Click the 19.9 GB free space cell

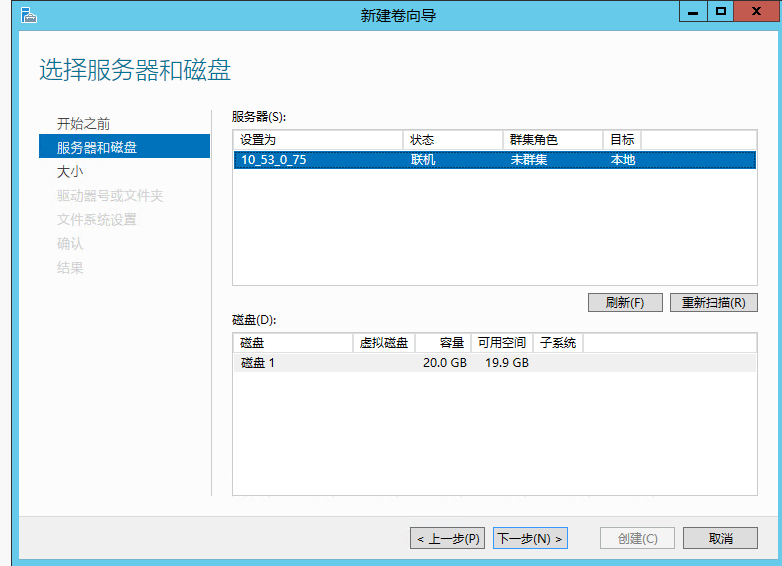[x=507, y=363]
